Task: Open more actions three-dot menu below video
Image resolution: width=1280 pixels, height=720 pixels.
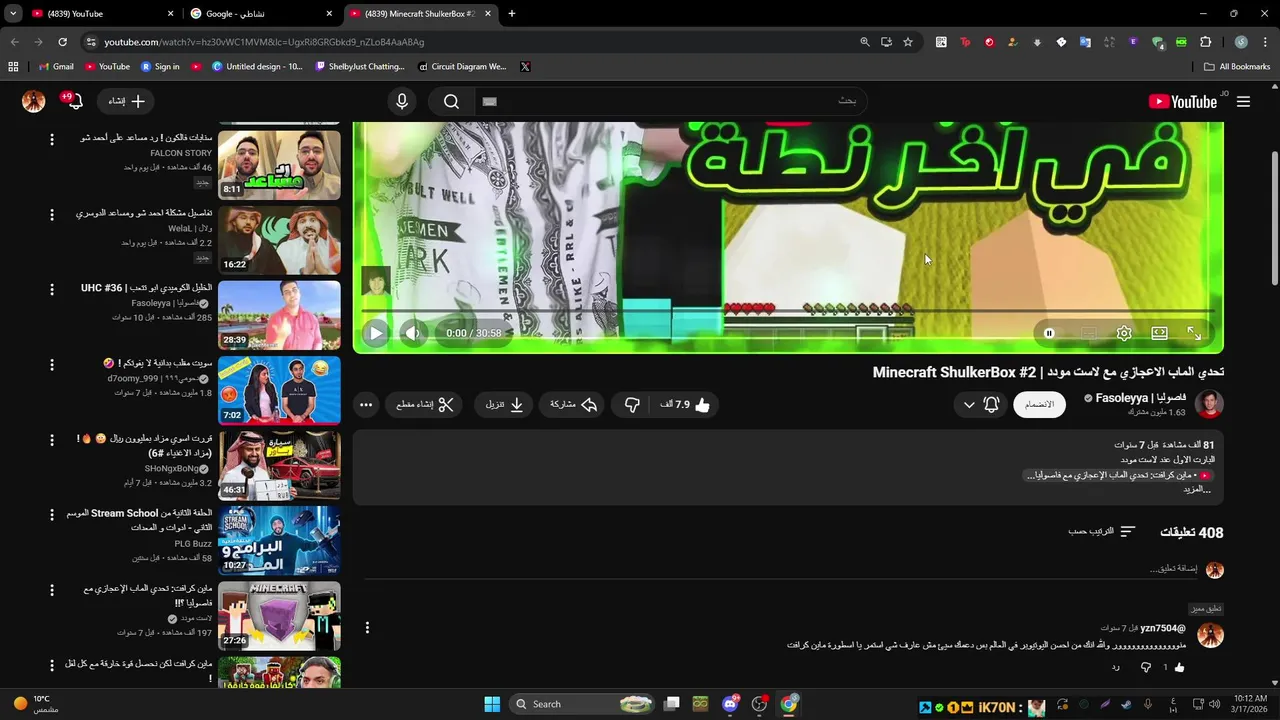Action: pos(366,405)
